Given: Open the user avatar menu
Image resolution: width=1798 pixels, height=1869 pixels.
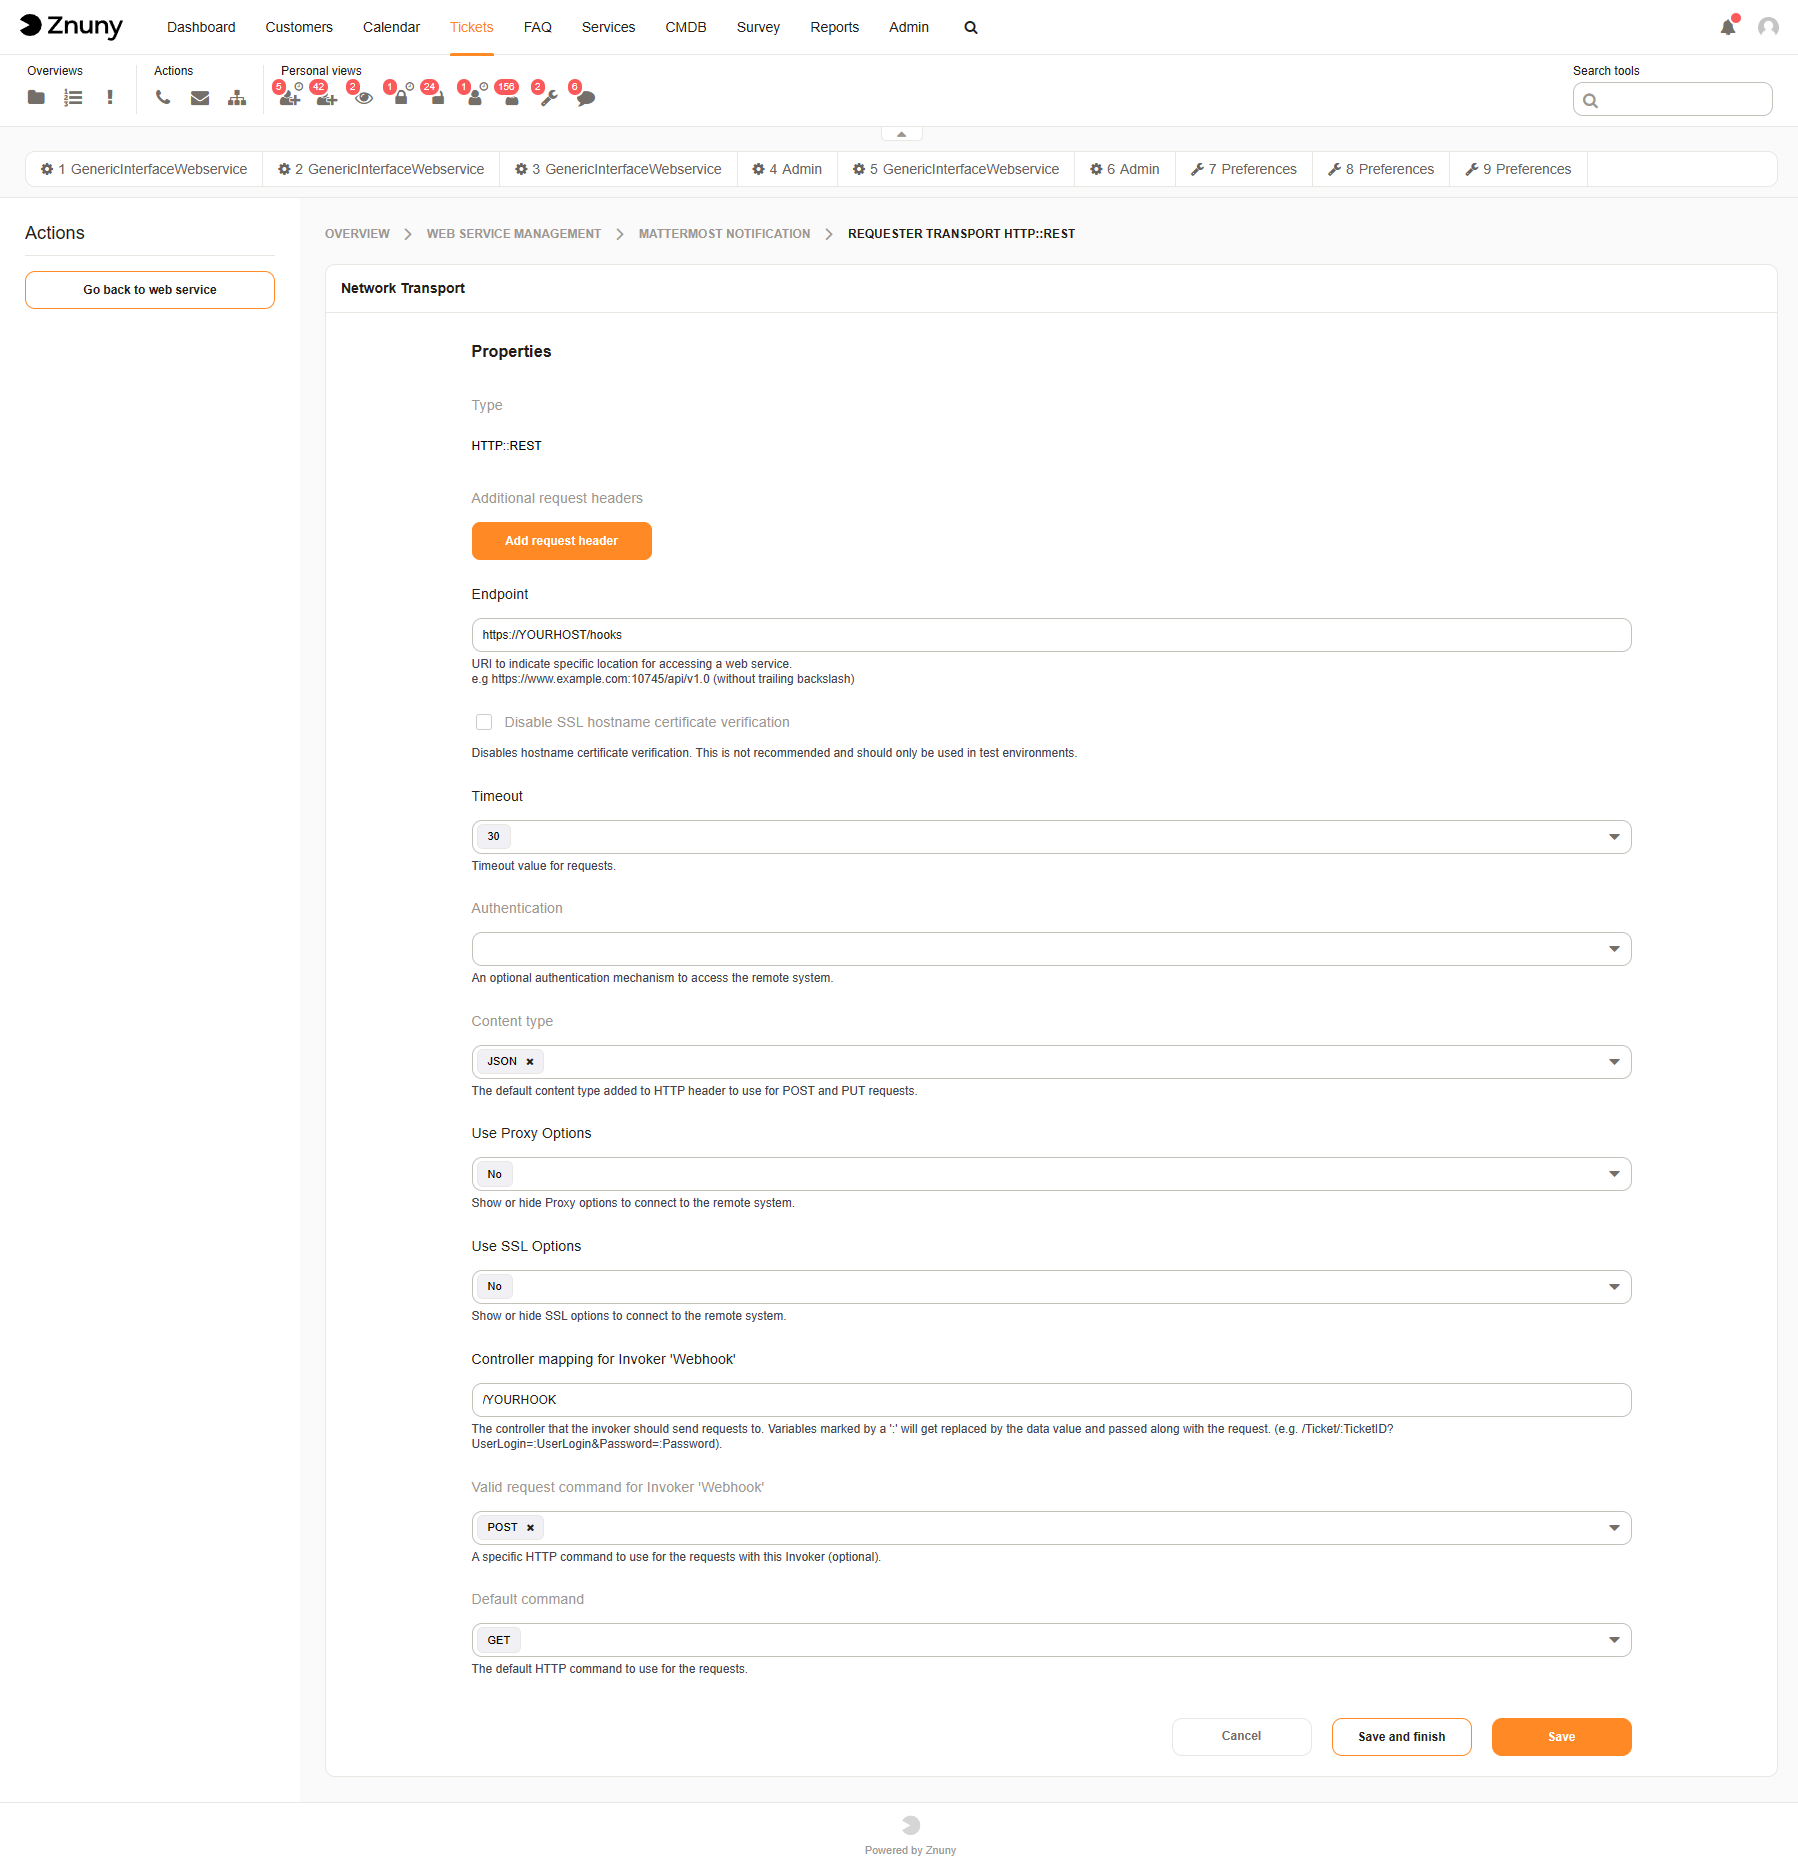Looking at the screenshot, I should point(1768,27).
